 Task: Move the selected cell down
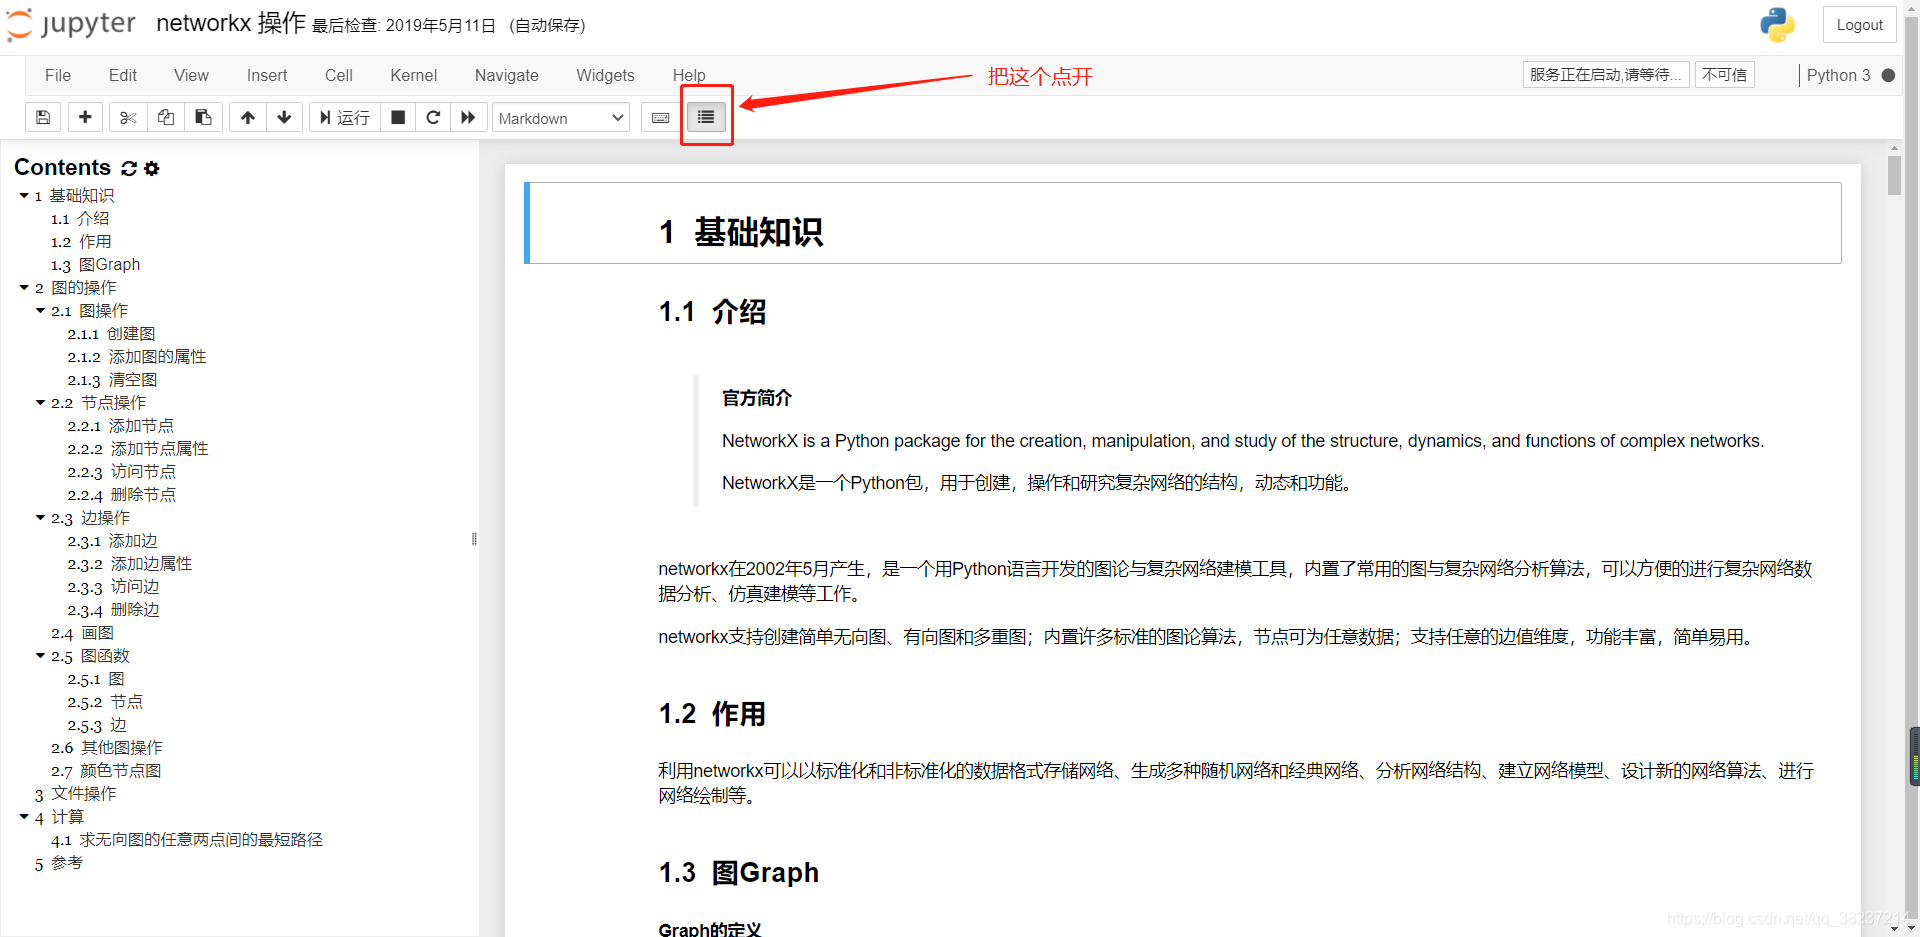click(x=285, y=118)
